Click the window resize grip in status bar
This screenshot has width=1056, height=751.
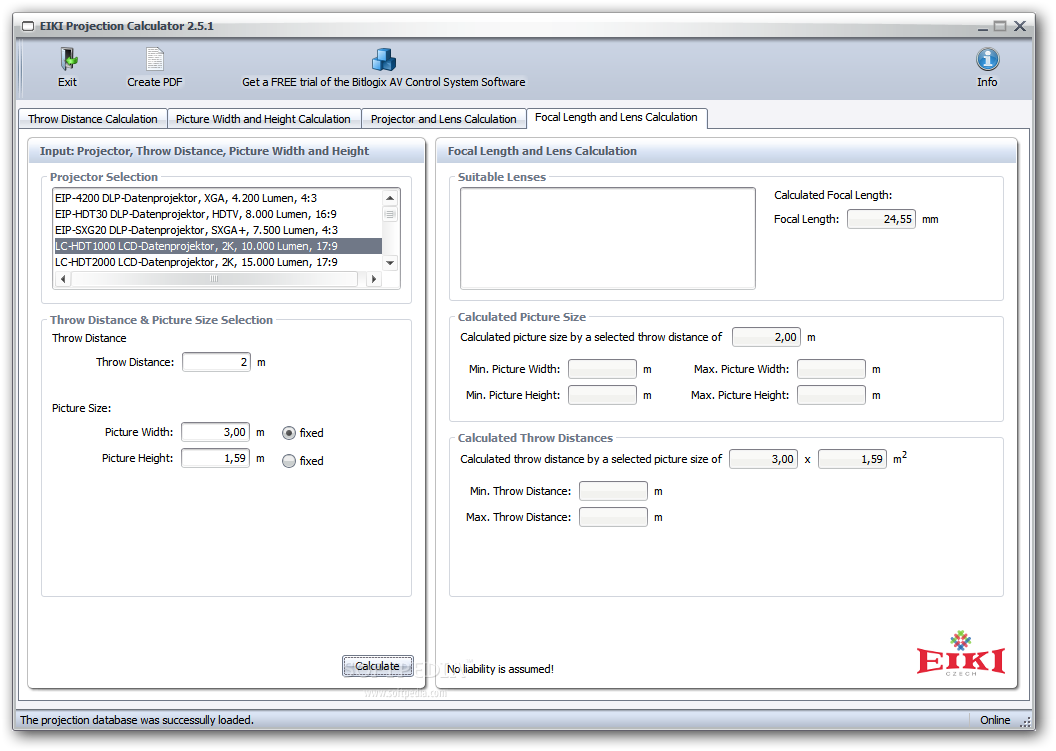1026,721
